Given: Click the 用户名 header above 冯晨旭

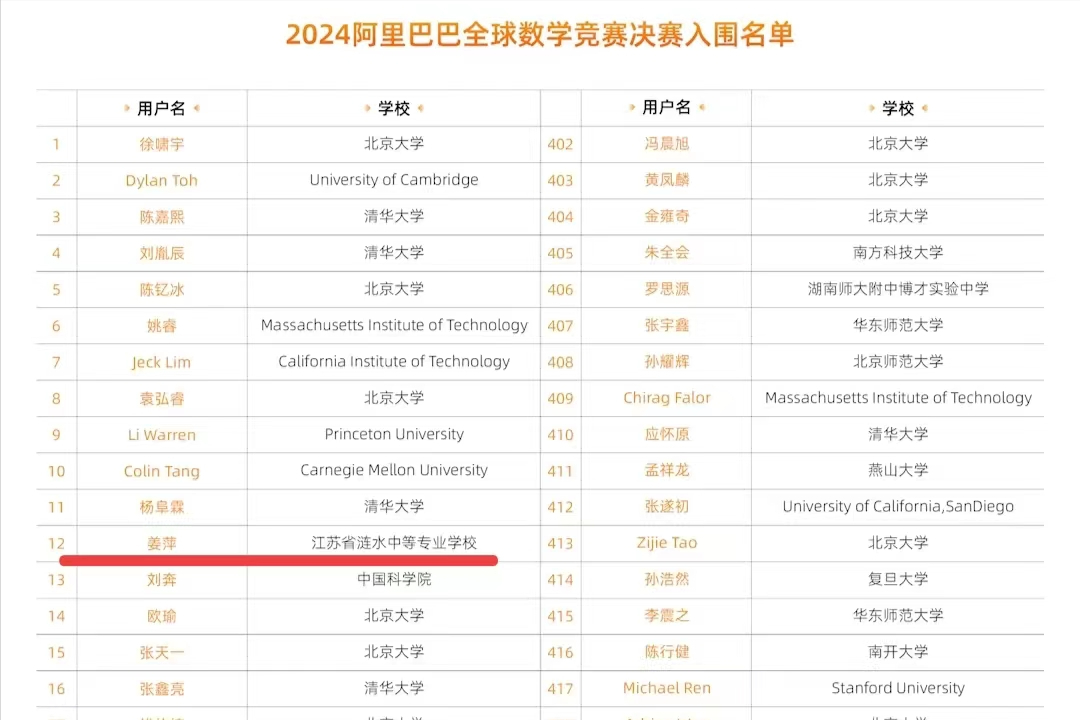Looking at the screenshot, I should click(x=666, y=108).
